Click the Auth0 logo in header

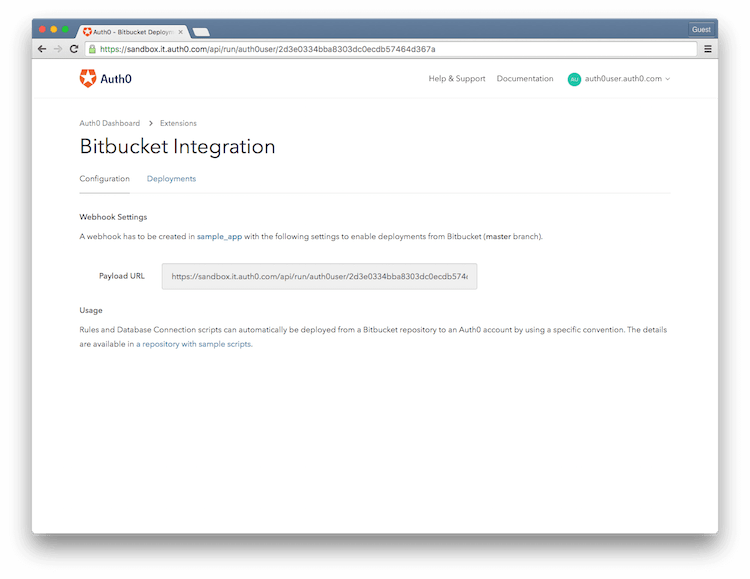pos(106,78)
